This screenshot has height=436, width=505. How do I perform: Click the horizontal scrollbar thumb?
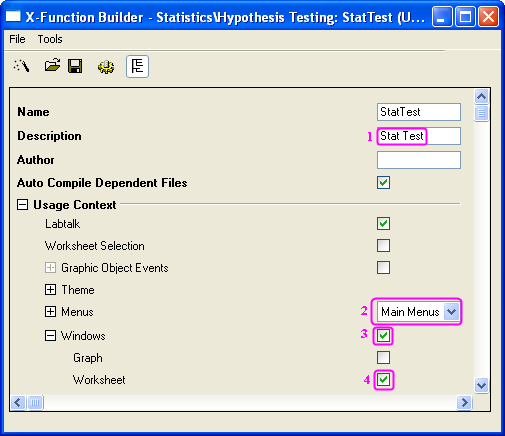(x=35, y=402)
